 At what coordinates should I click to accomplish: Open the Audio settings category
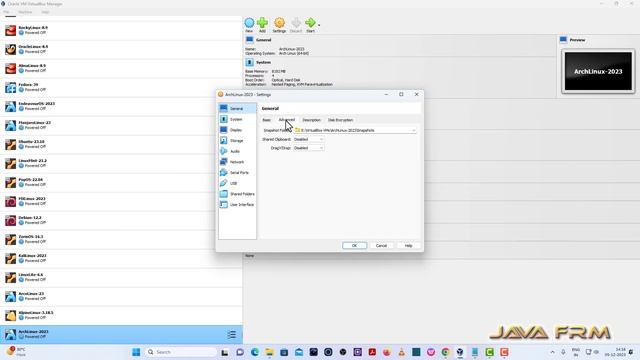(237, 151)
